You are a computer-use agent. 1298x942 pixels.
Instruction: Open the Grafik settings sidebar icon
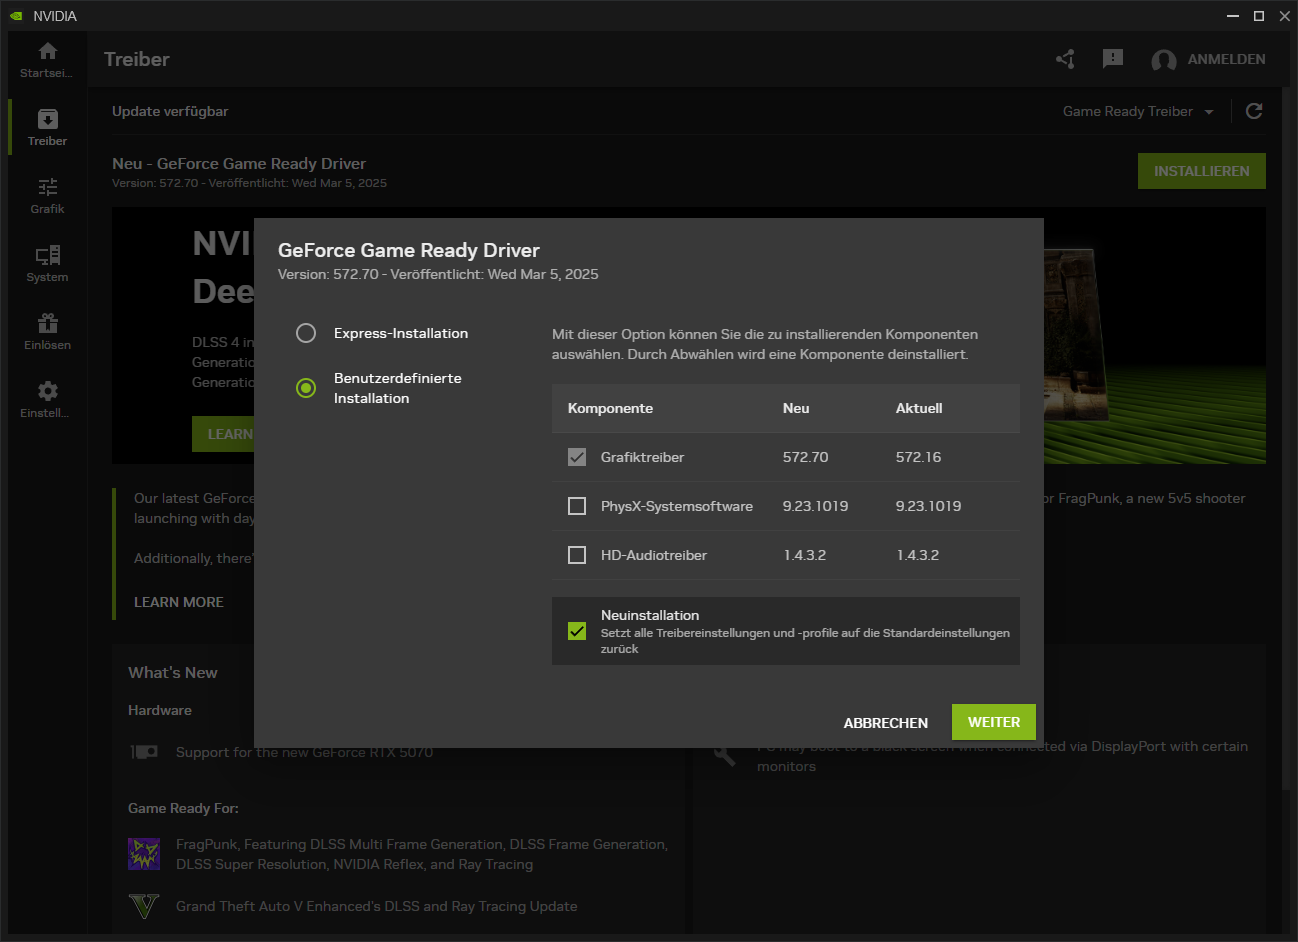click(x=47, y=187)
